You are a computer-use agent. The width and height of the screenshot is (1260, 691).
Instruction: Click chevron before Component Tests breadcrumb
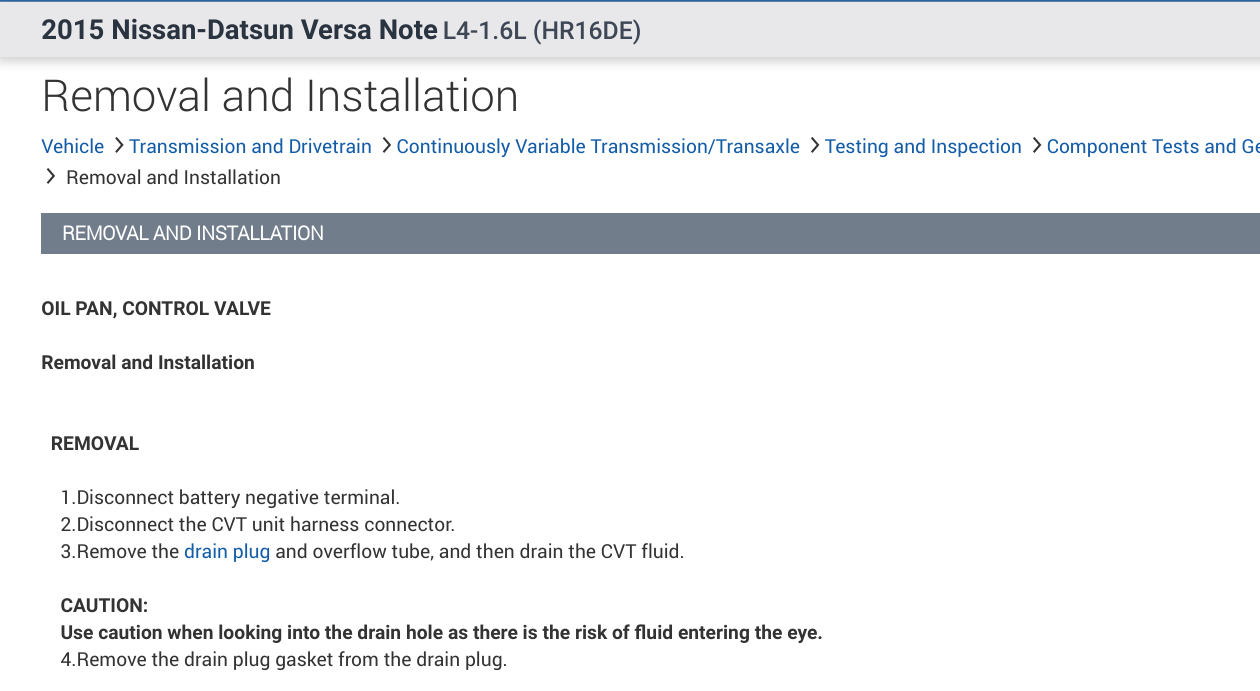click(x=1036, y=146)
